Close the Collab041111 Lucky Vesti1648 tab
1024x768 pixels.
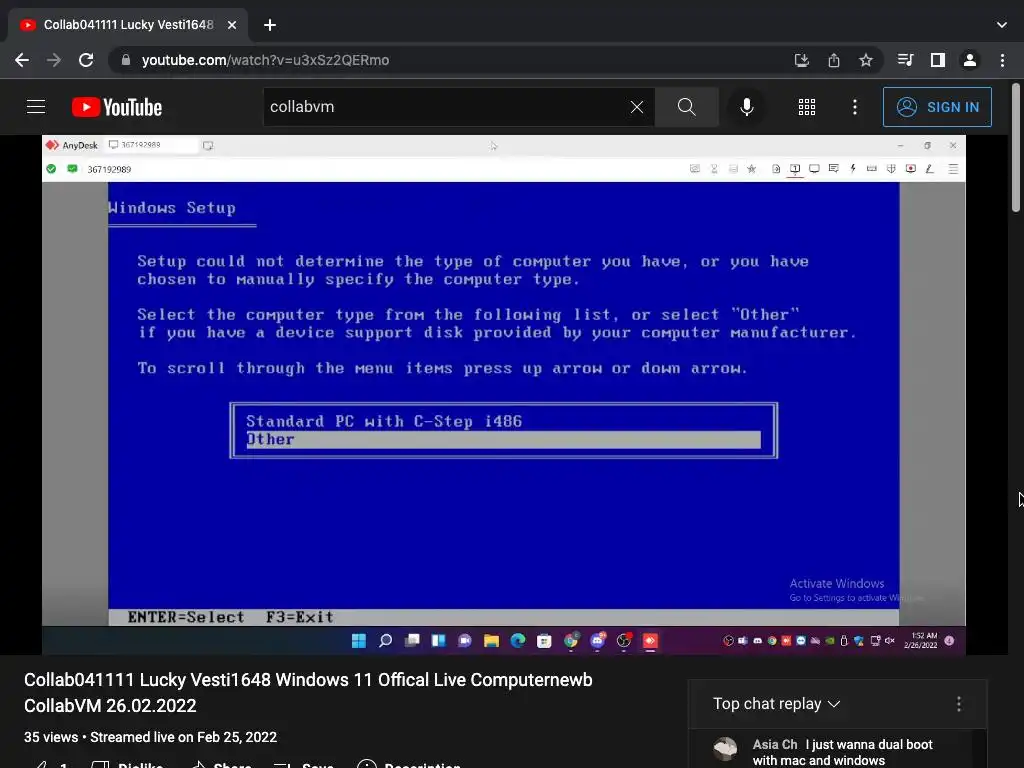[x=232, y=25]
